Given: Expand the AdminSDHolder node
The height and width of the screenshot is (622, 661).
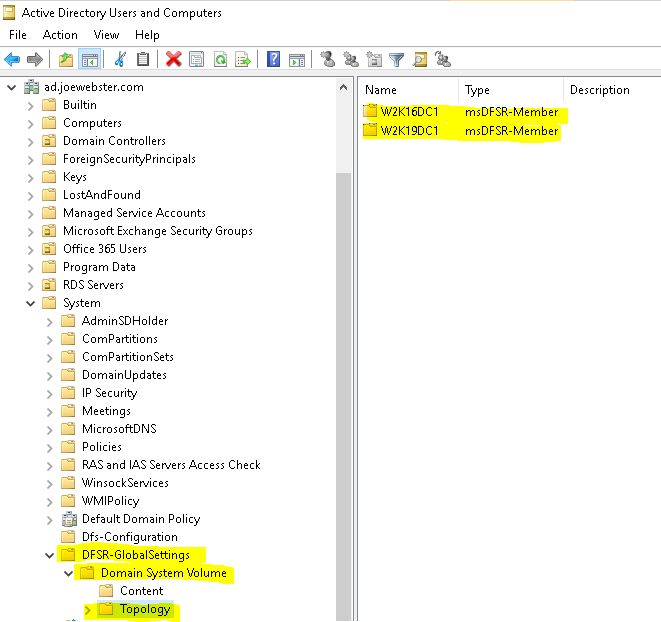Looking at the screenshot, I should [x=49, y=322].
